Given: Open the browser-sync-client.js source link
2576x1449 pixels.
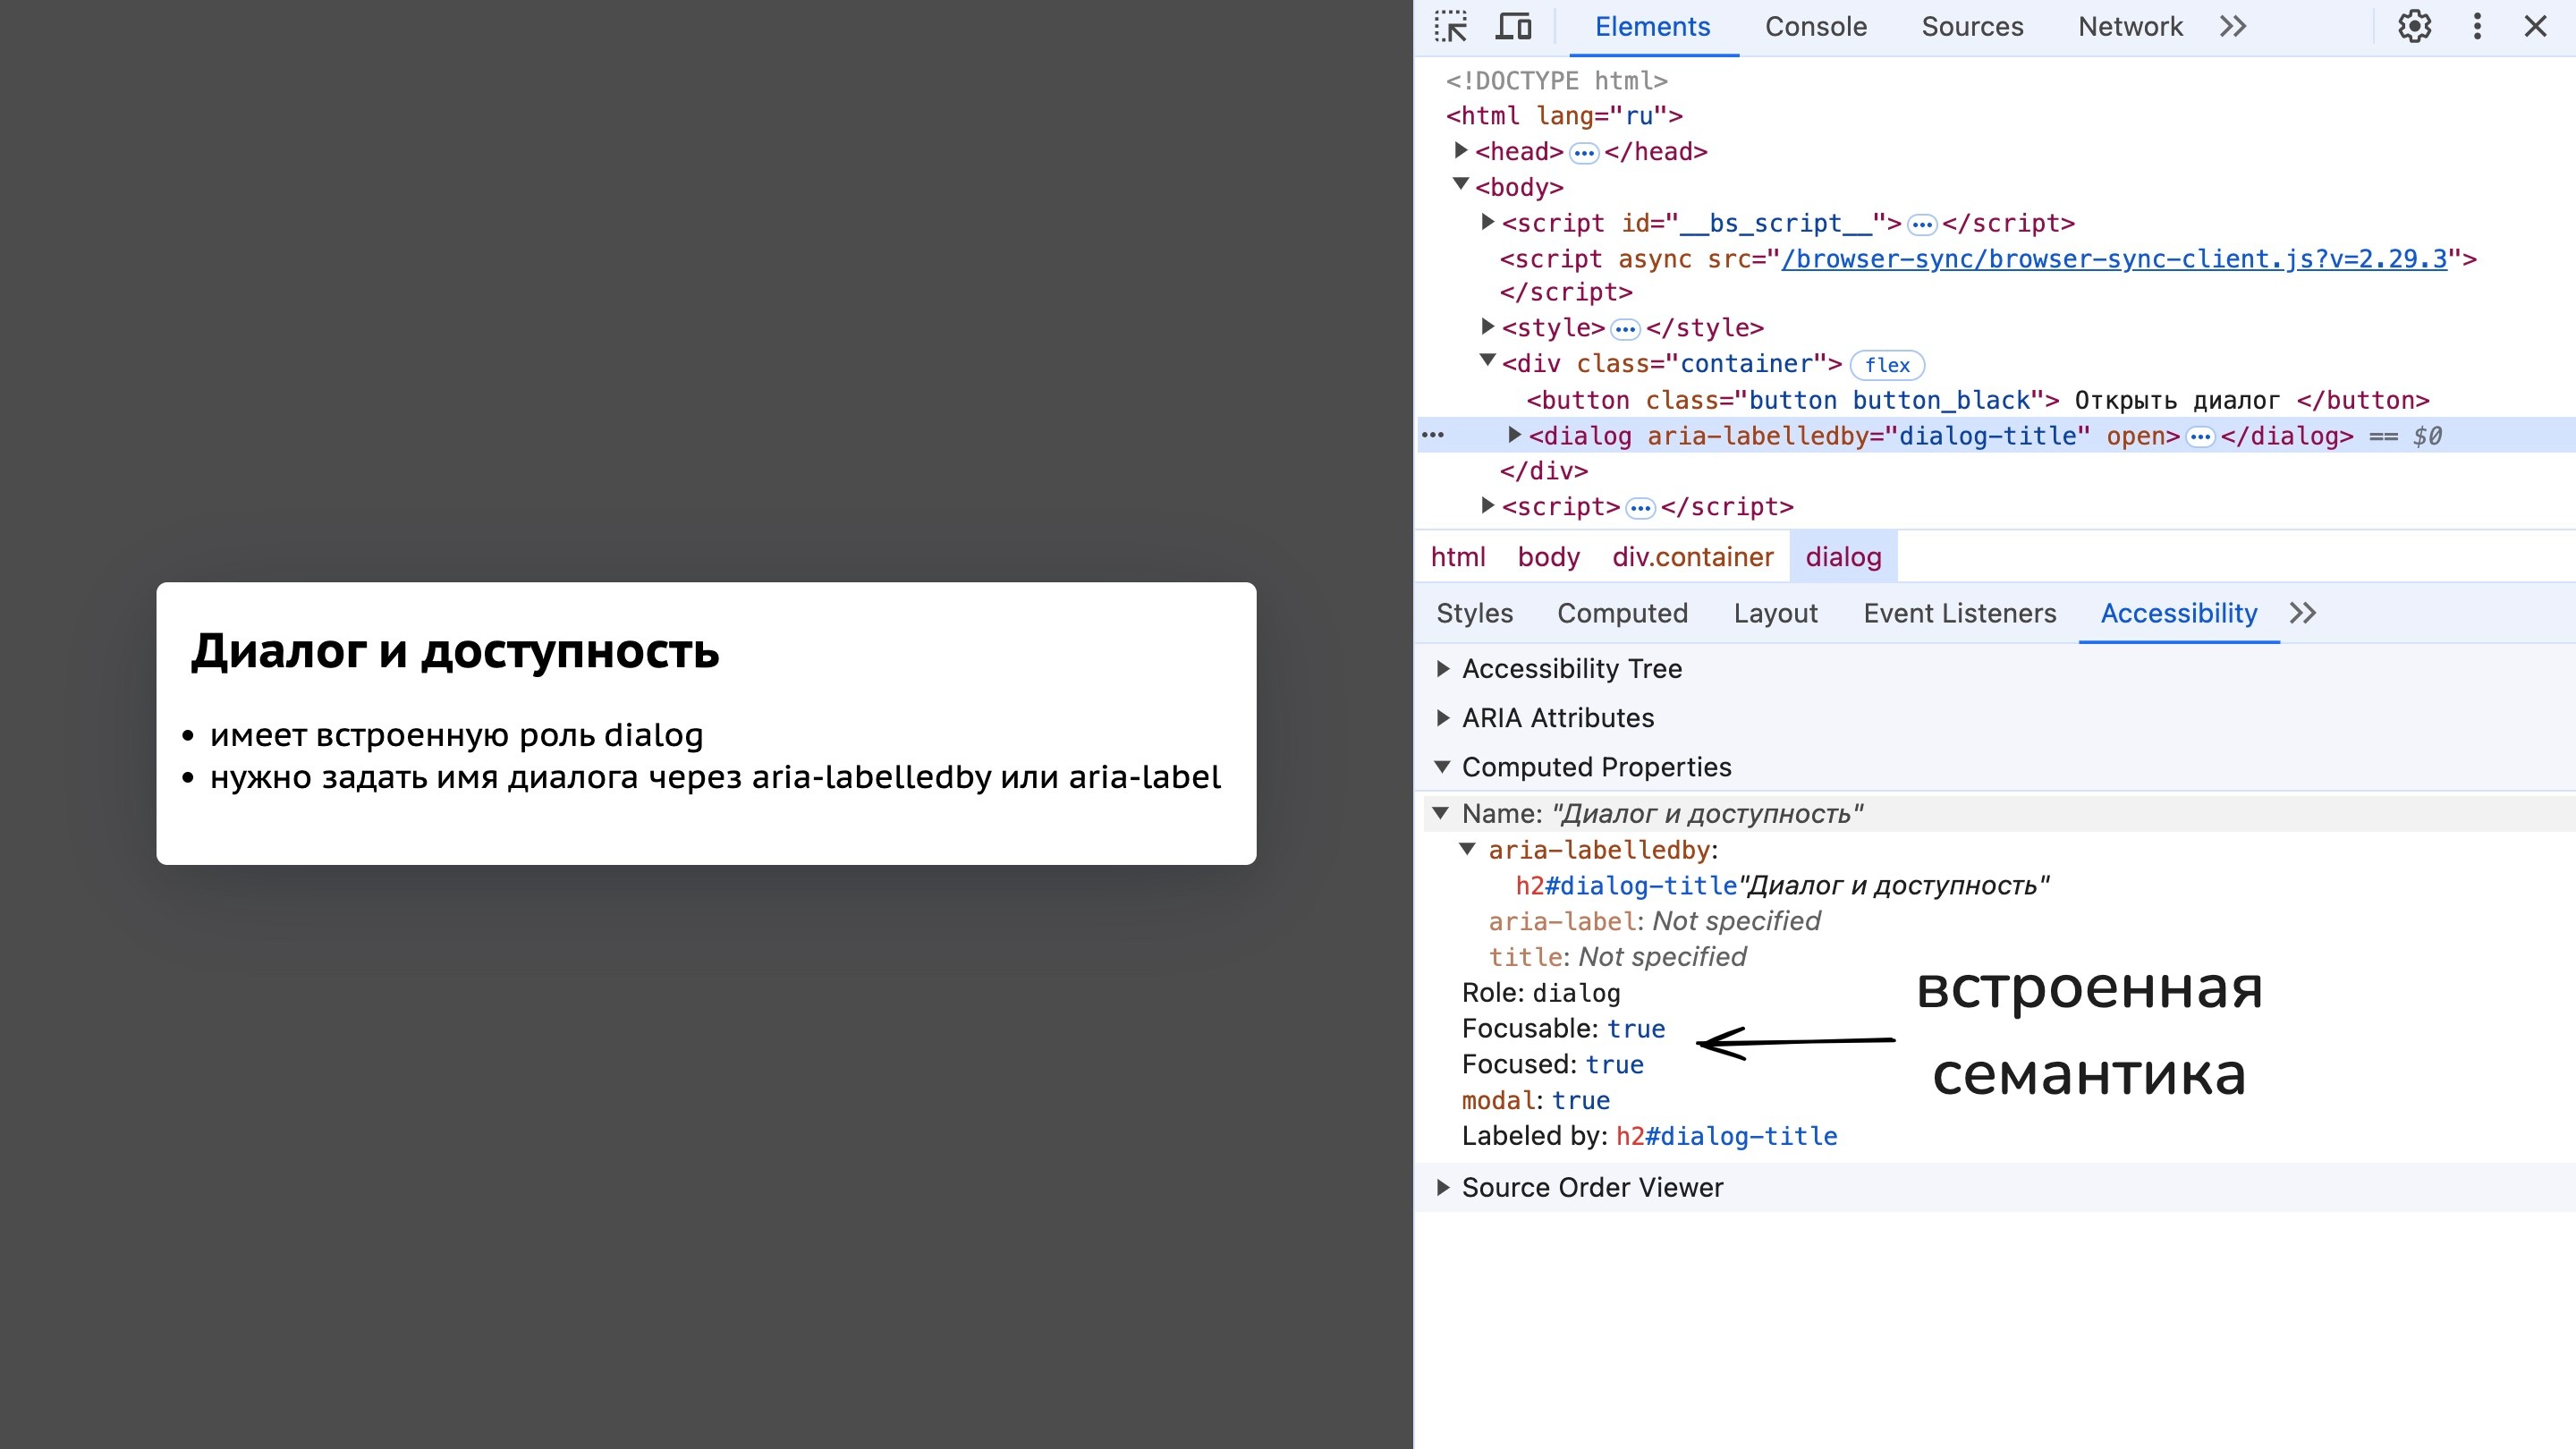Looking at the screenshot, I should point(2113,259).
